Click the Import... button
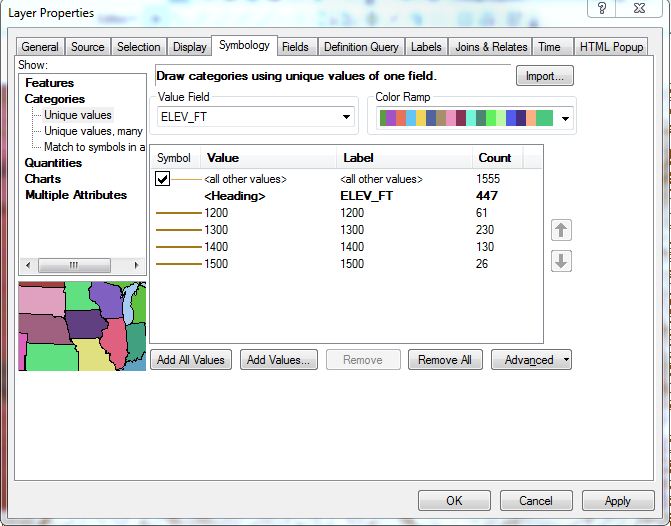Image resolution: width=671 pixels, height=526 pixels. [x=544, y=76]
